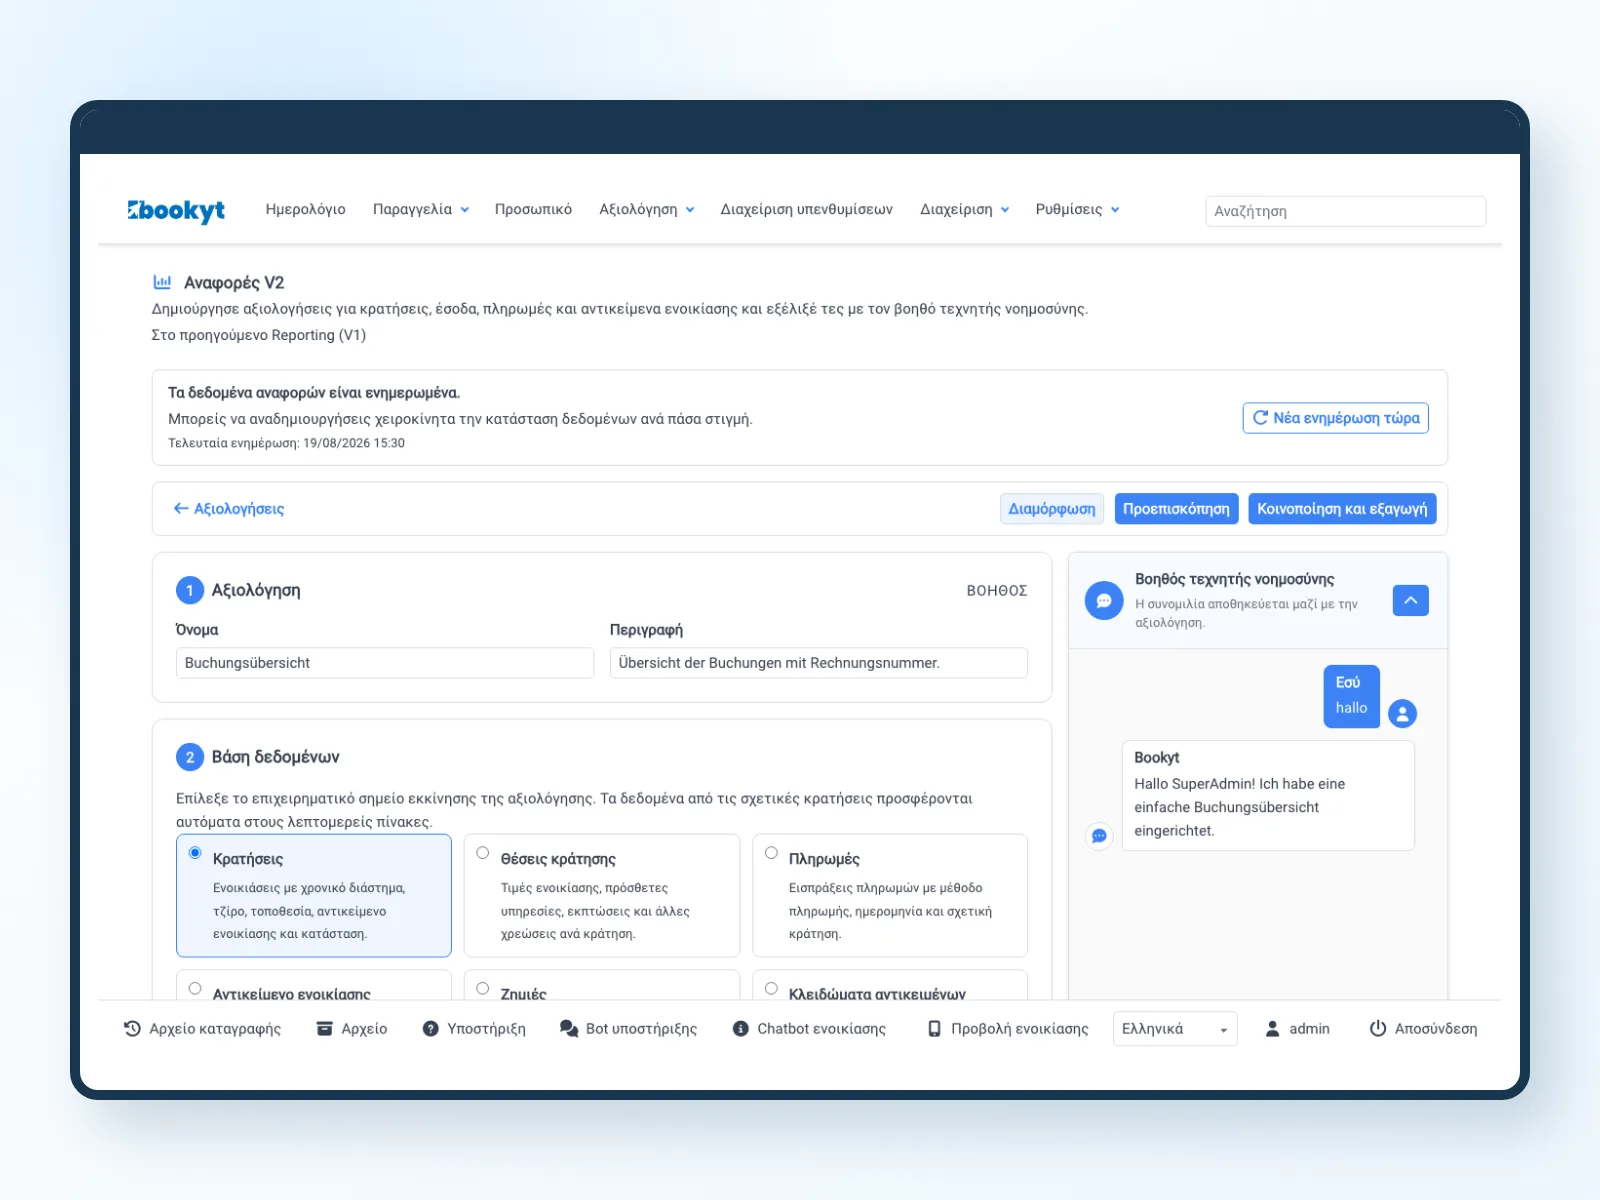
Task: Click the refresh icon in Νέα ενημέρωση τώρα
Action: point(1260,418)
